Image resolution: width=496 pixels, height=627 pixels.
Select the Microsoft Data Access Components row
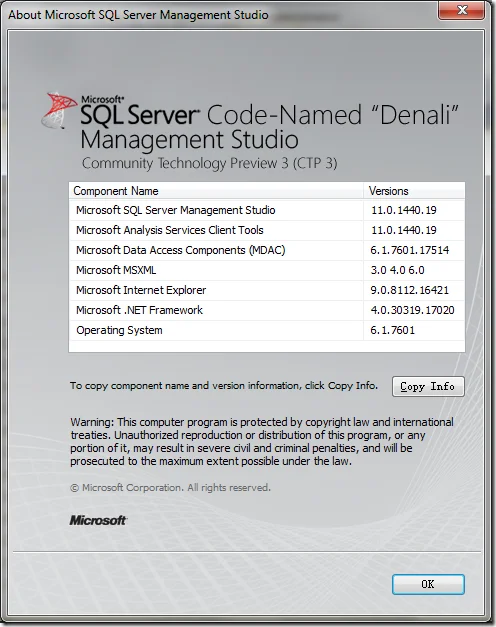(x=267, y=250)
